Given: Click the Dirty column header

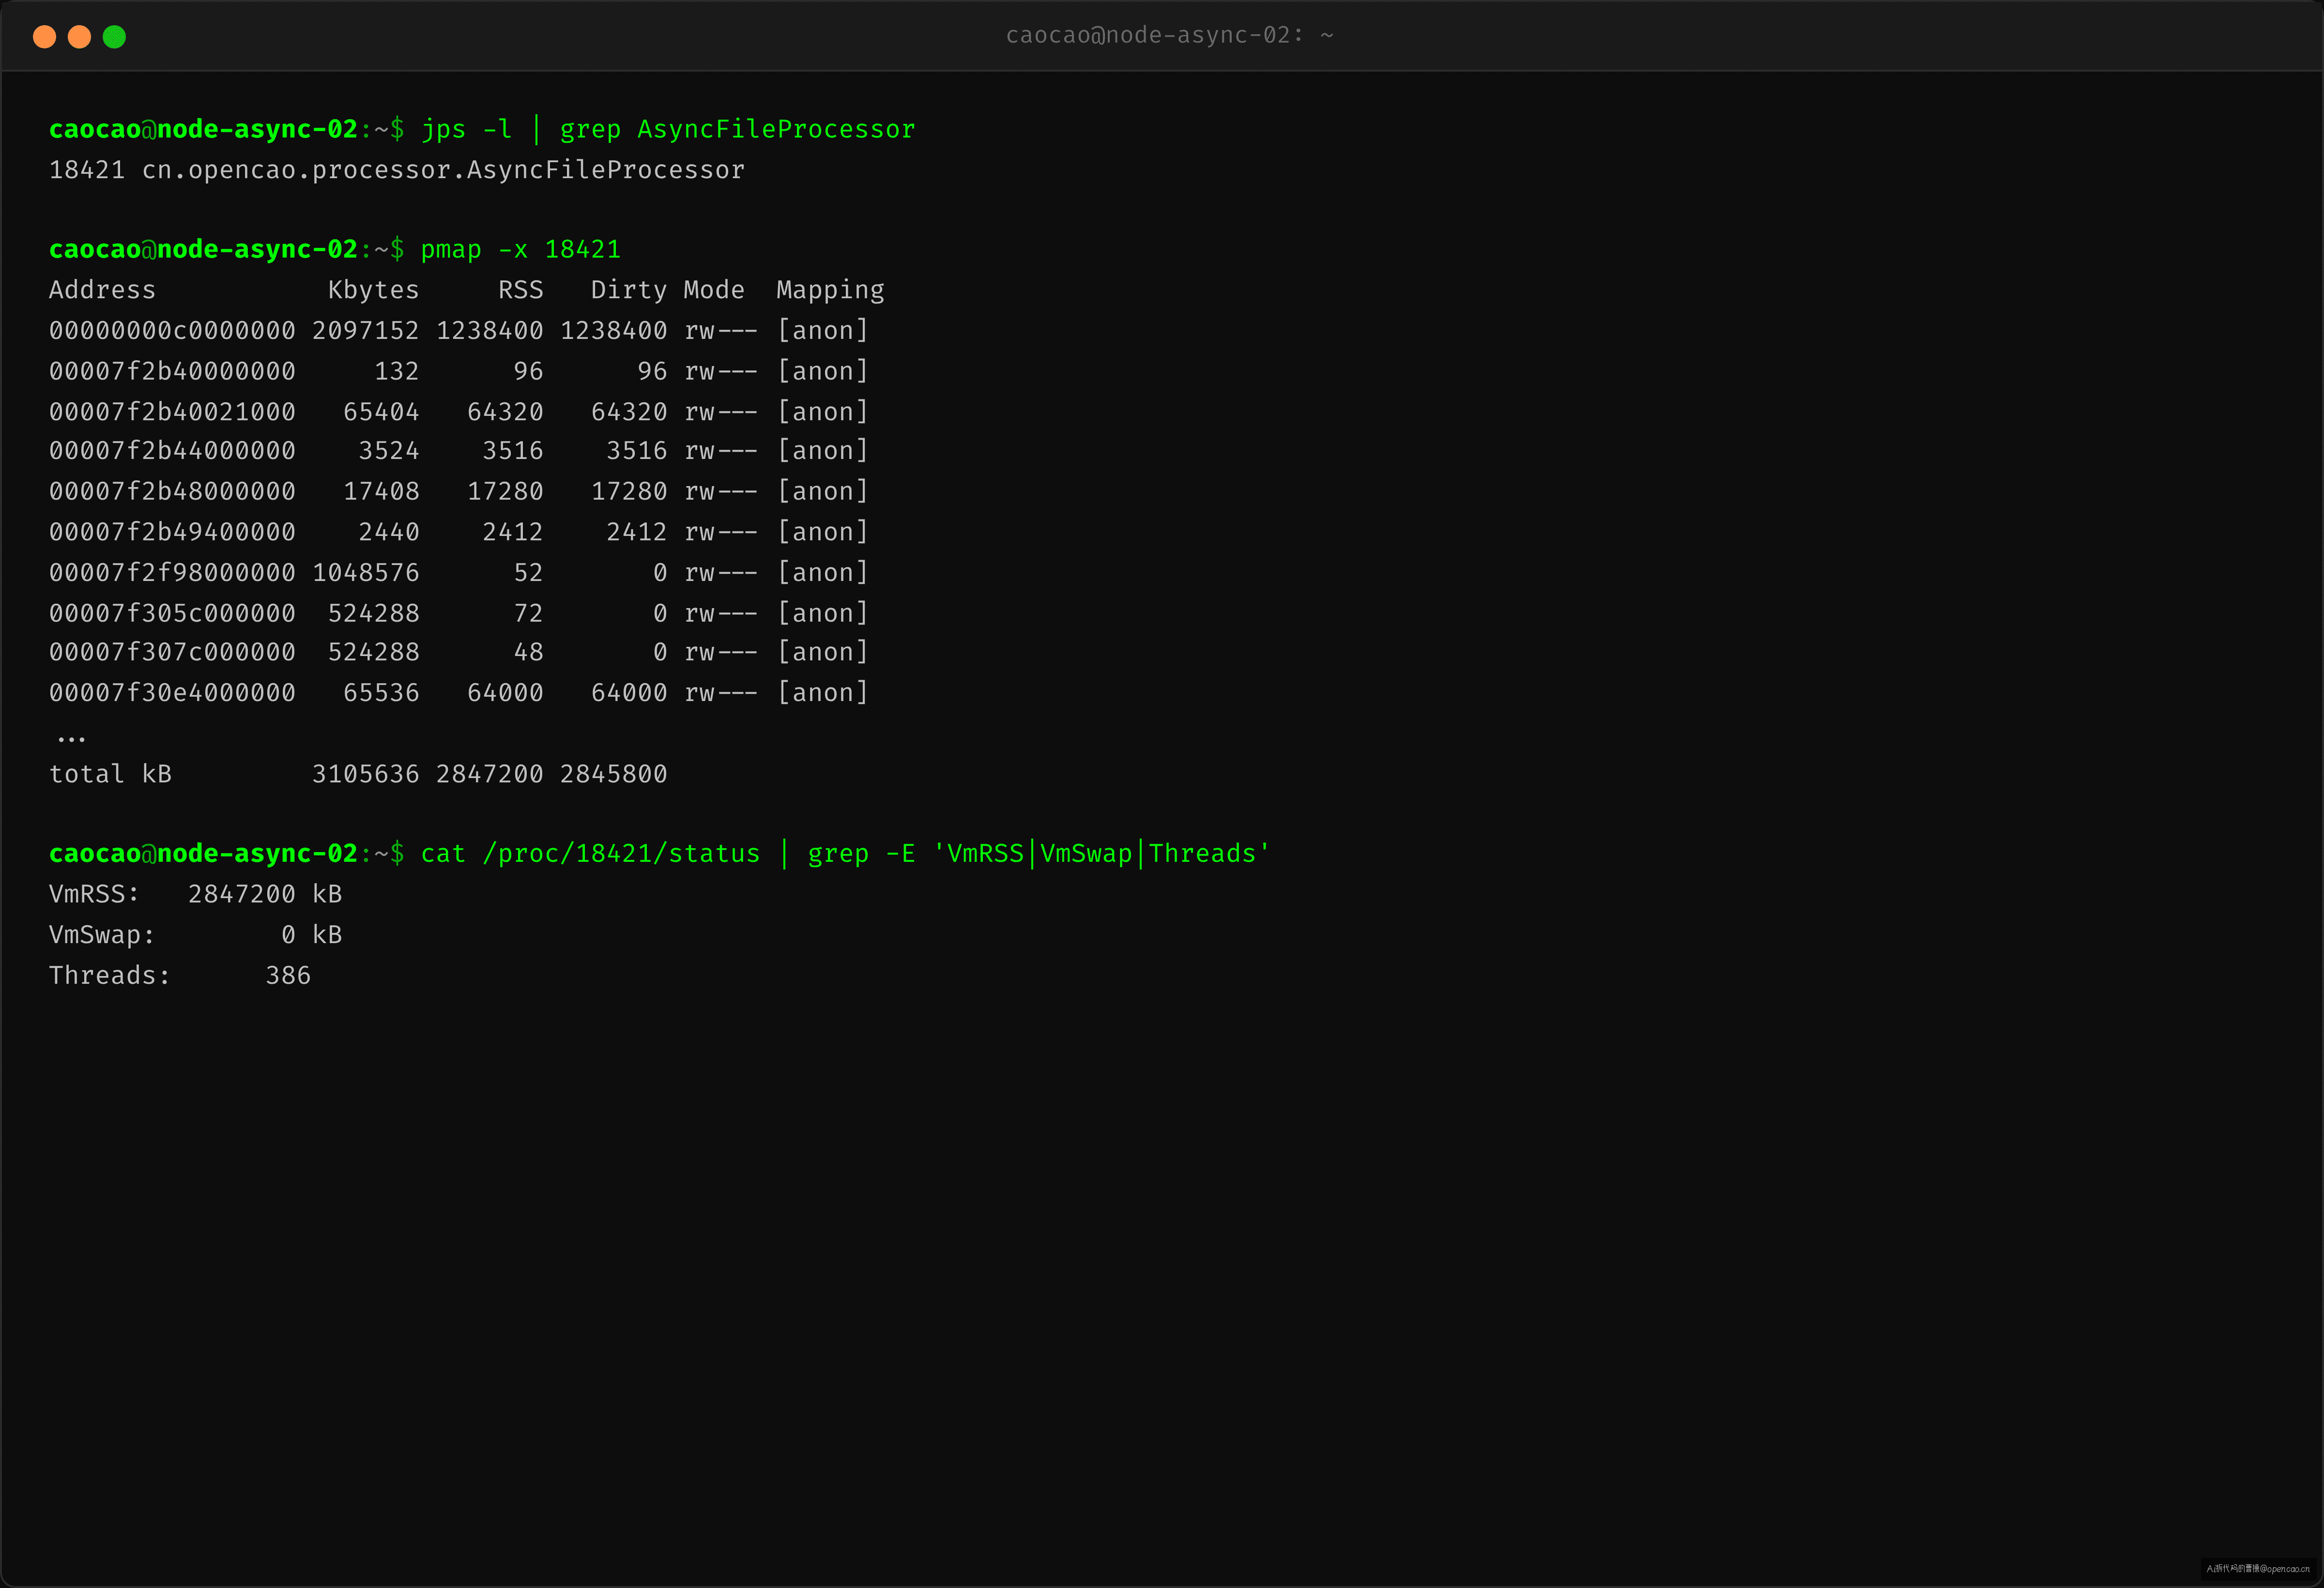Looking at the screenshot, I should [x=628, y=290].
